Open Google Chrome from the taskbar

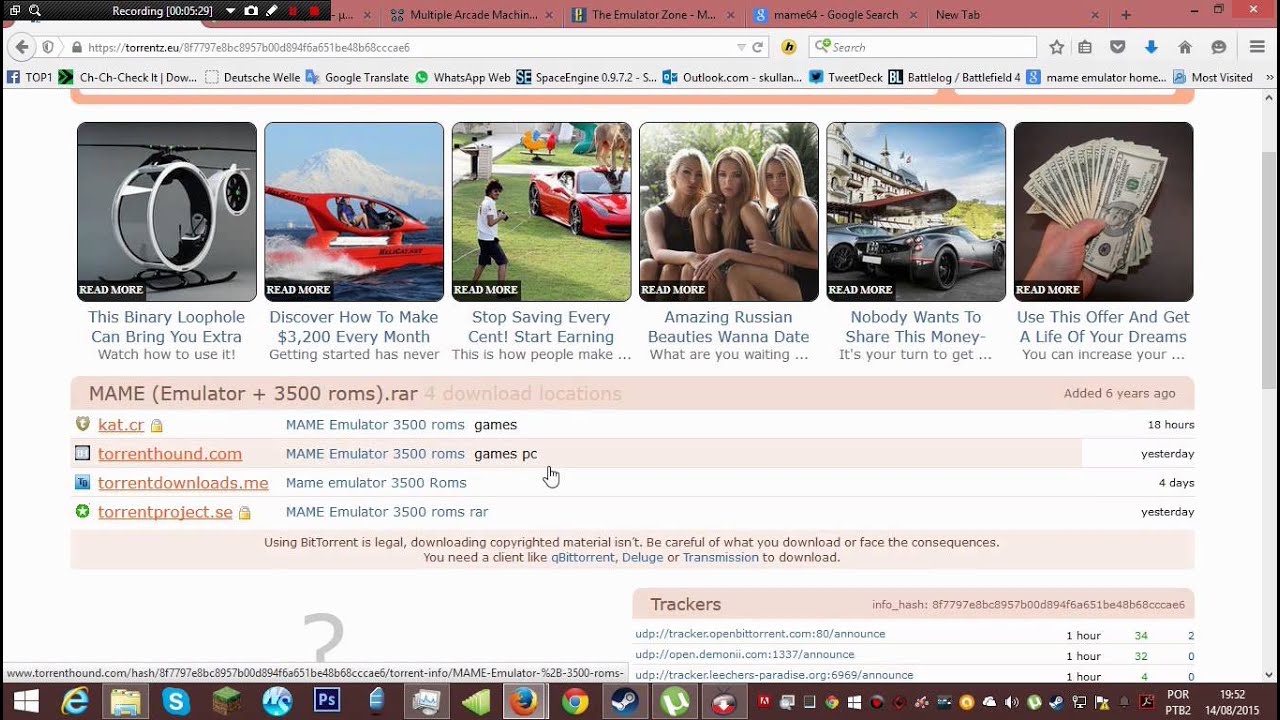(x=574, y=702)
